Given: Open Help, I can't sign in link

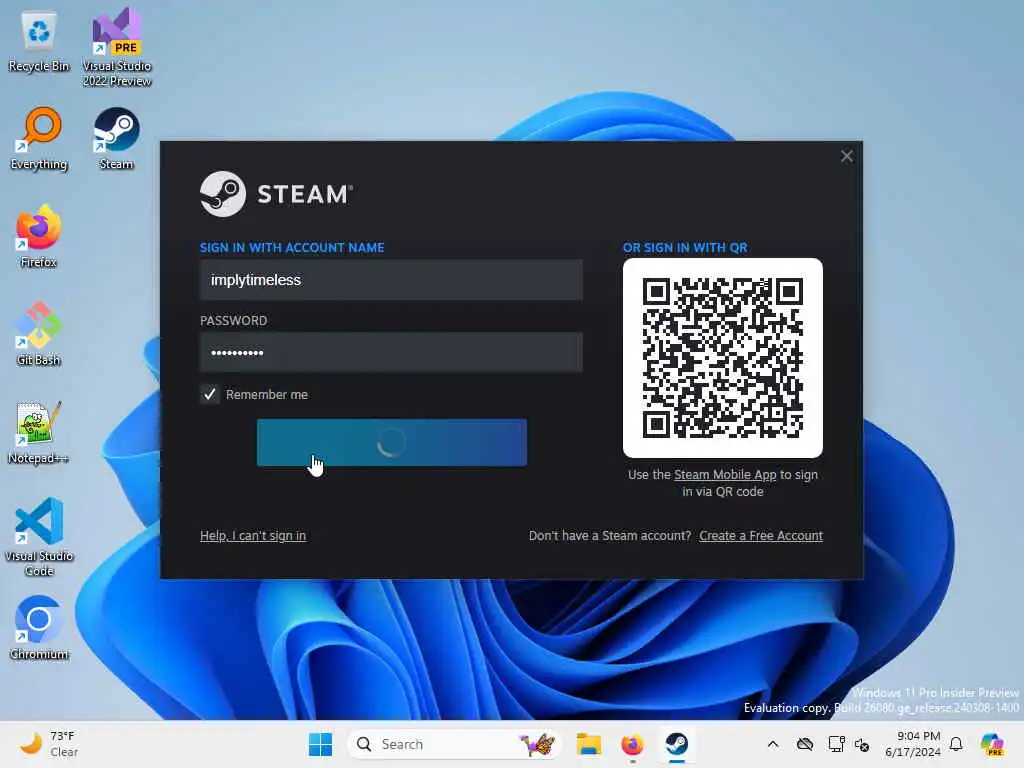Looking at the screenshot, I should [x=253, y=536].
